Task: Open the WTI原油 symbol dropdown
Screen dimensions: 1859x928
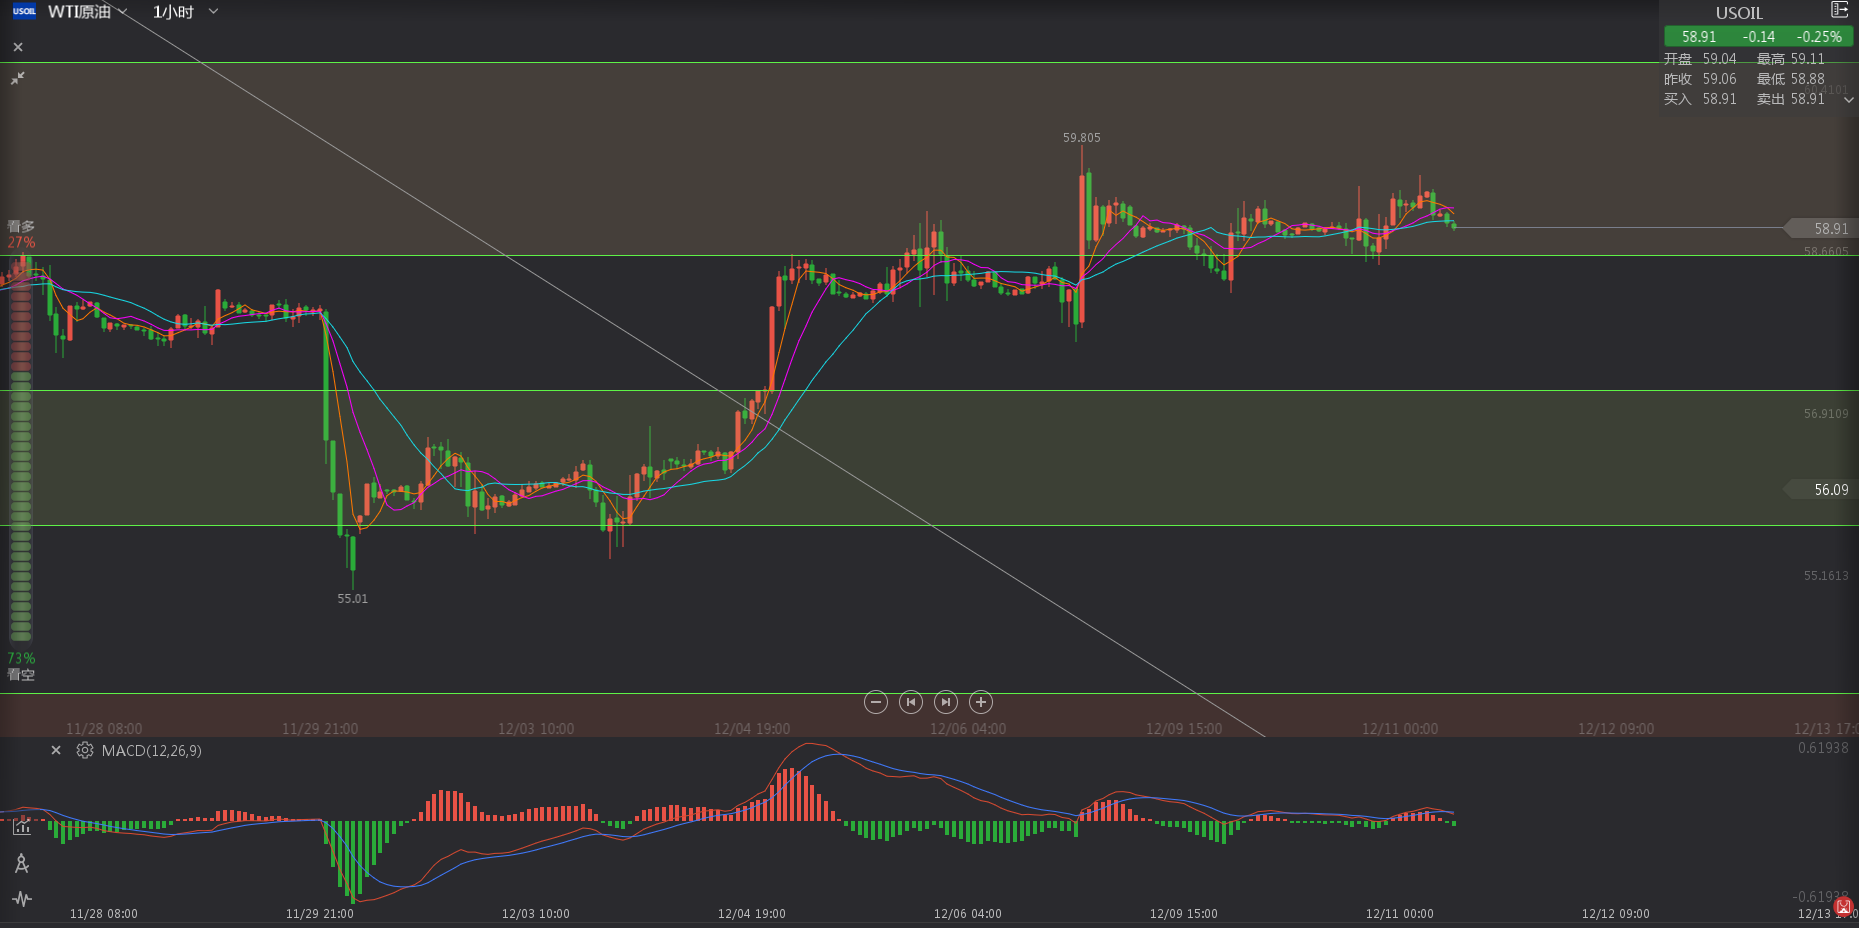Action: click(122, 12)
